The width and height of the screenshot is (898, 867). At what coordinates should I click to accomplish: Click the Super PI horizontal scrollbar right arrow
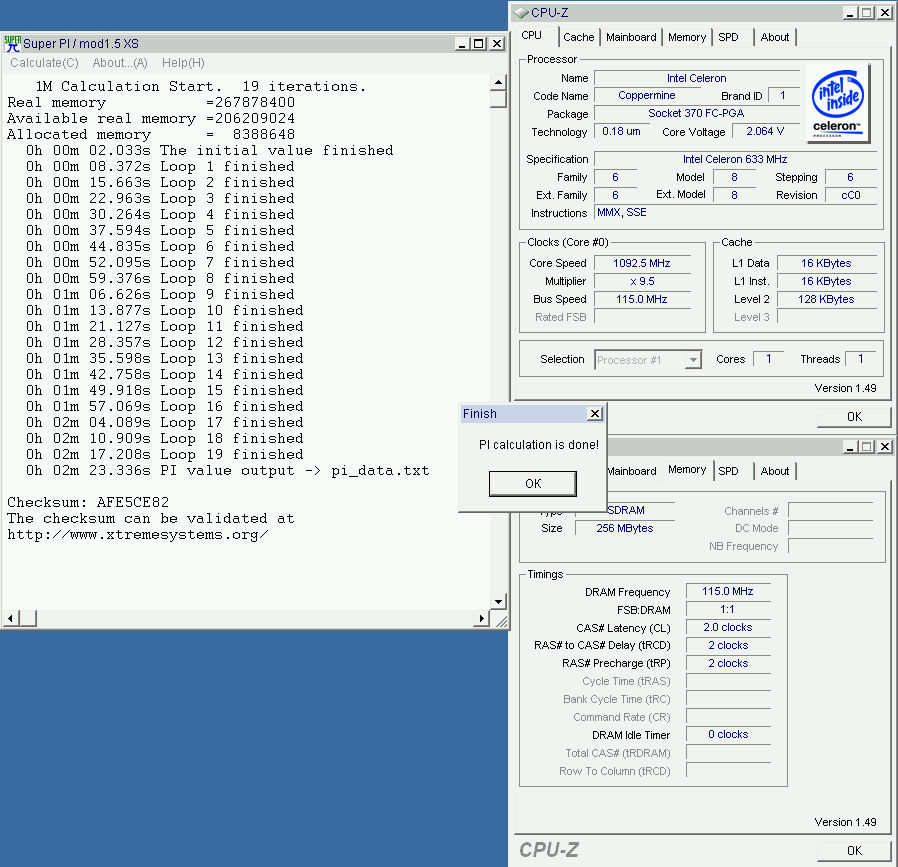click(x=482, y=618)
